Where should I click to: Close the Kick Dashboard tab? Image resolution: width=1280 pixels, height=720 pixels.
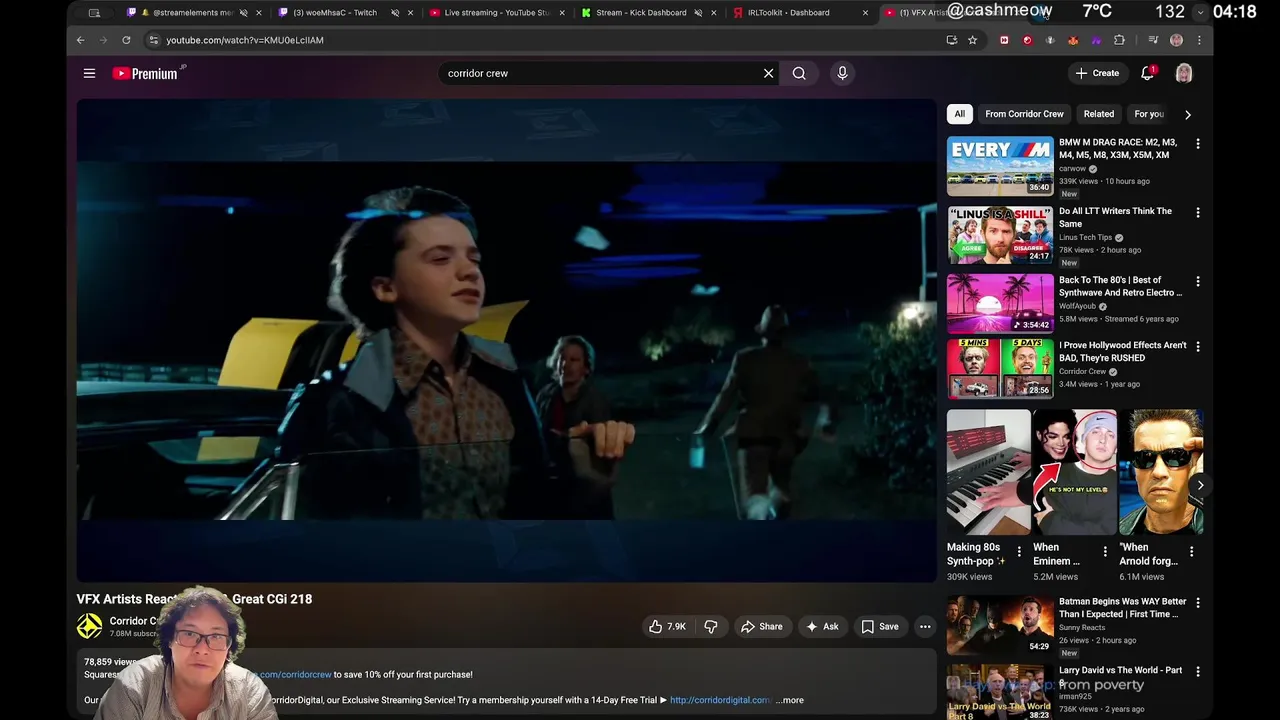pyautogui.click(x=714, y=13)
